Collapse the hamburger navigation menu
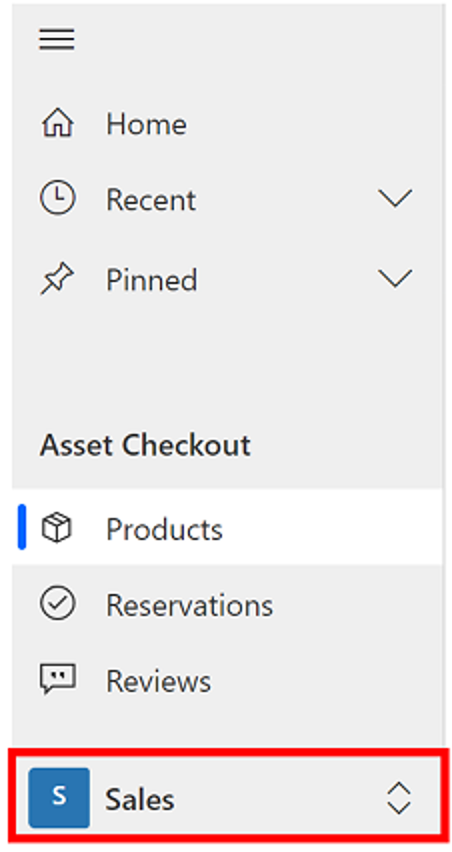Image resolution: width=452 pixels, height=852 pixels. click(x=57, y=40)
